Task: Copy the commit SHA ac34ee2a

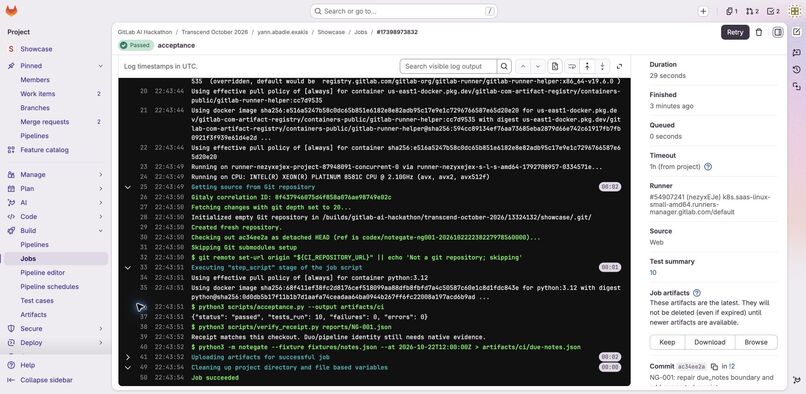Action: point(715,367)
